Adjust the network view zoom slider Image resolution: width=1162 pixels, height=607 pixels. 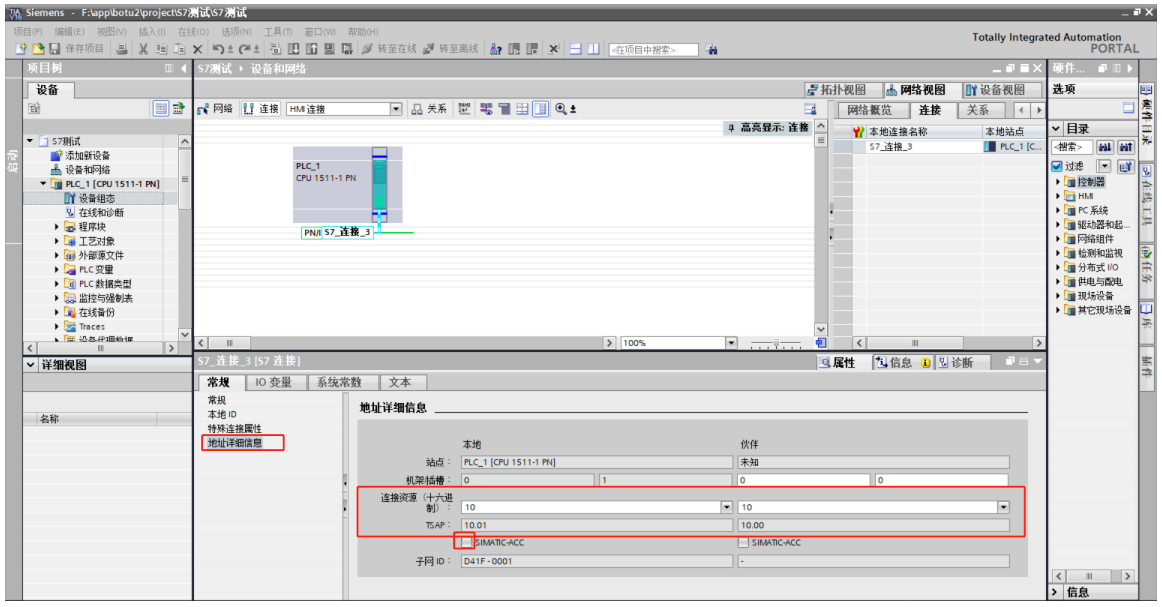pyautogui.click(x=776, y=343)
